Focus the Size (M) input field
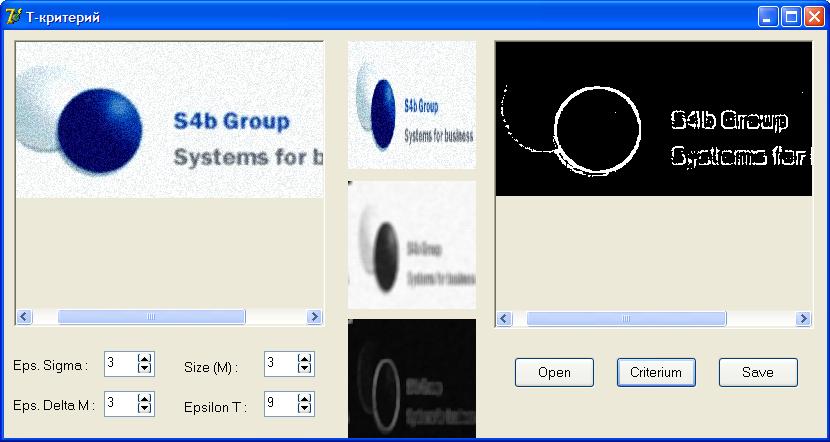The image size is (830, 442). coord(281,364)
